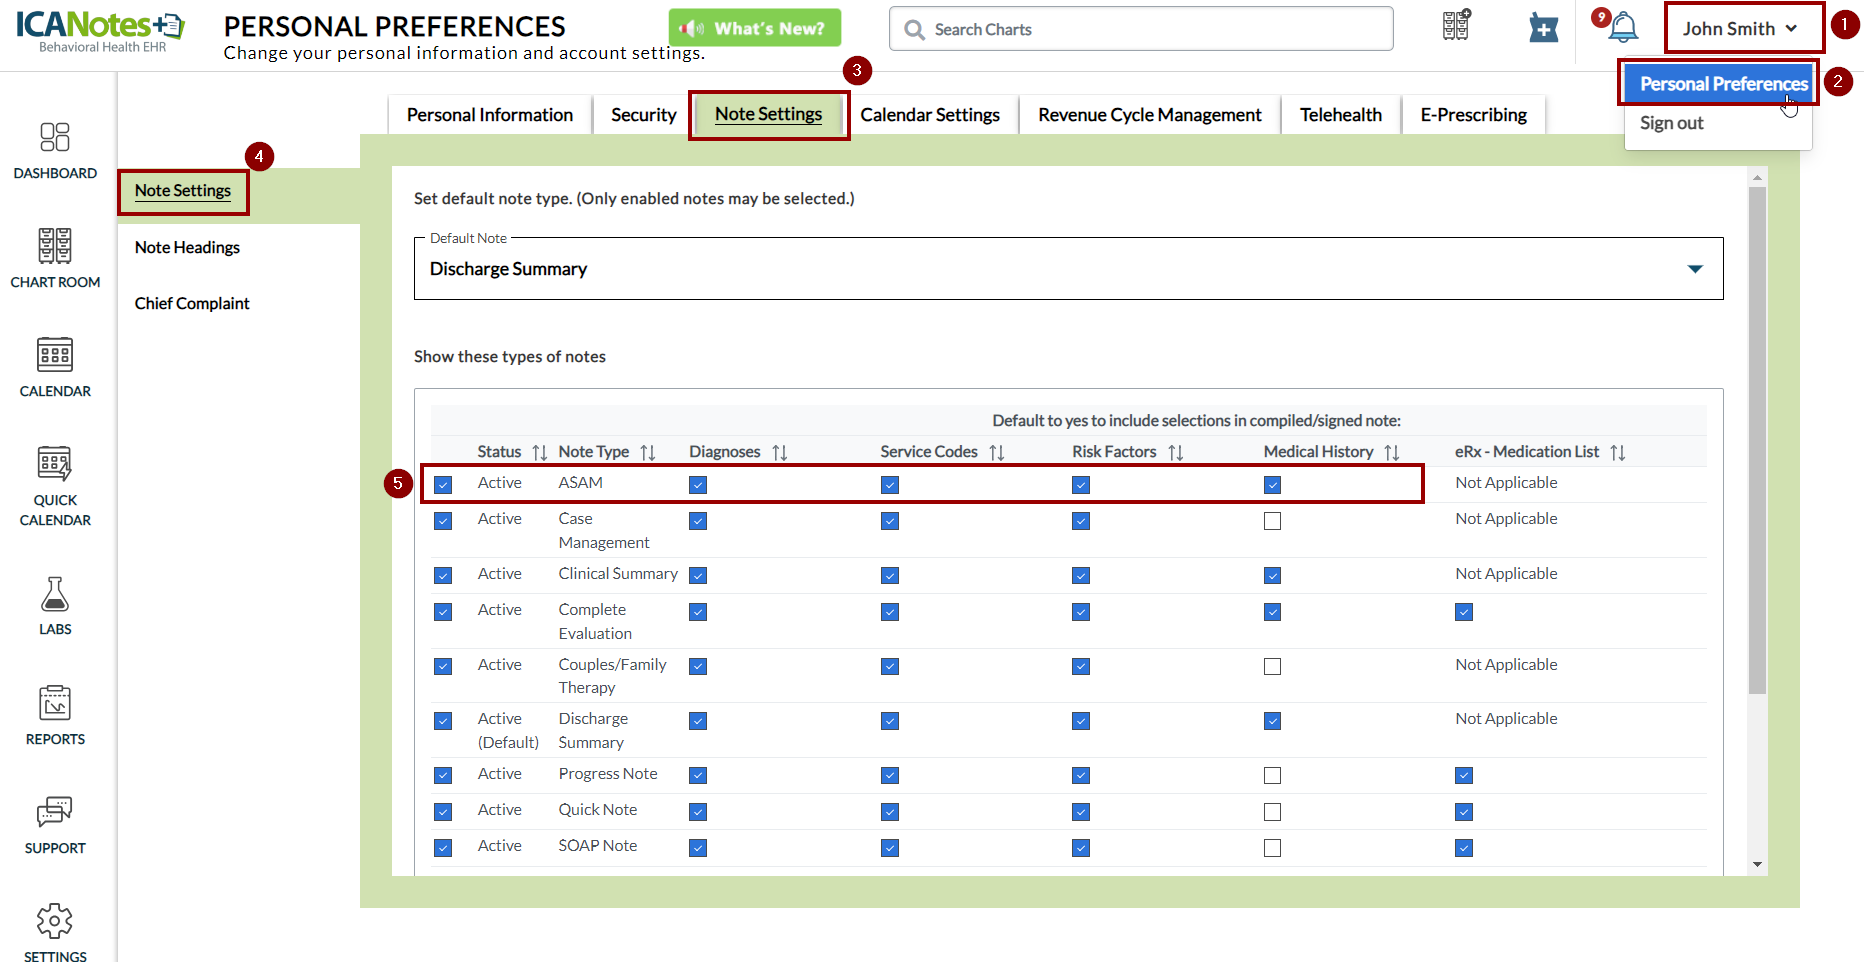The height and width of the screenshot is (962, 1864).
Task: Check Medical History for Case Management
Action: click(x=1272, y=521)
